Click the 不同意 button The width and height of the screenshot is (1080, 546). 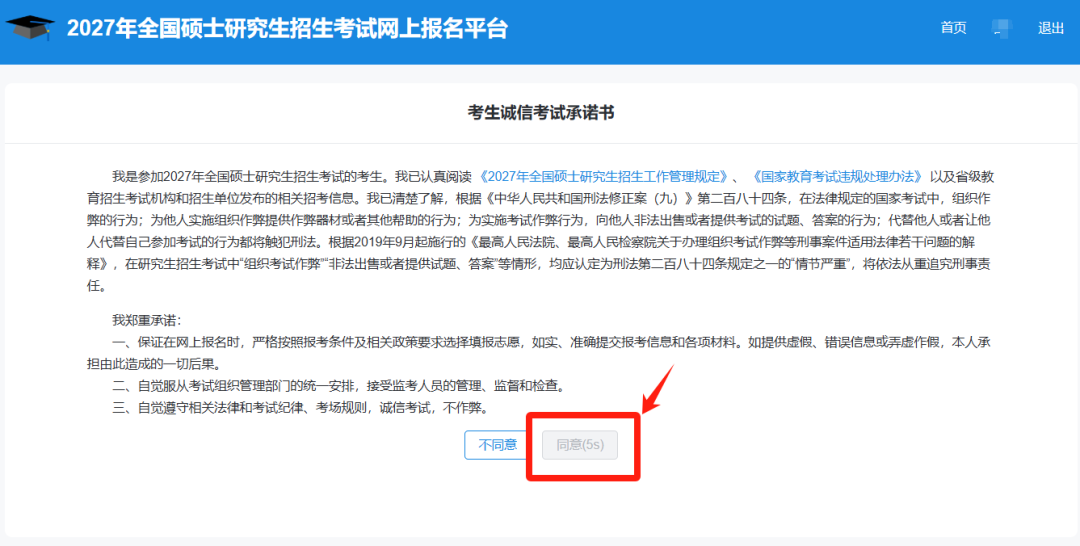tap(497, 445)
